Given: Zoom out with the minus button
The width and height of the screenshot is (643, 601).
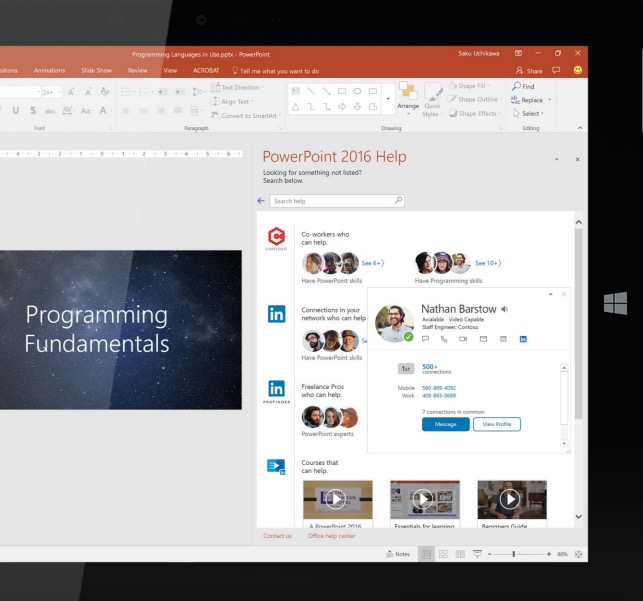Looking at the screenshot, I should coord(489,554).
